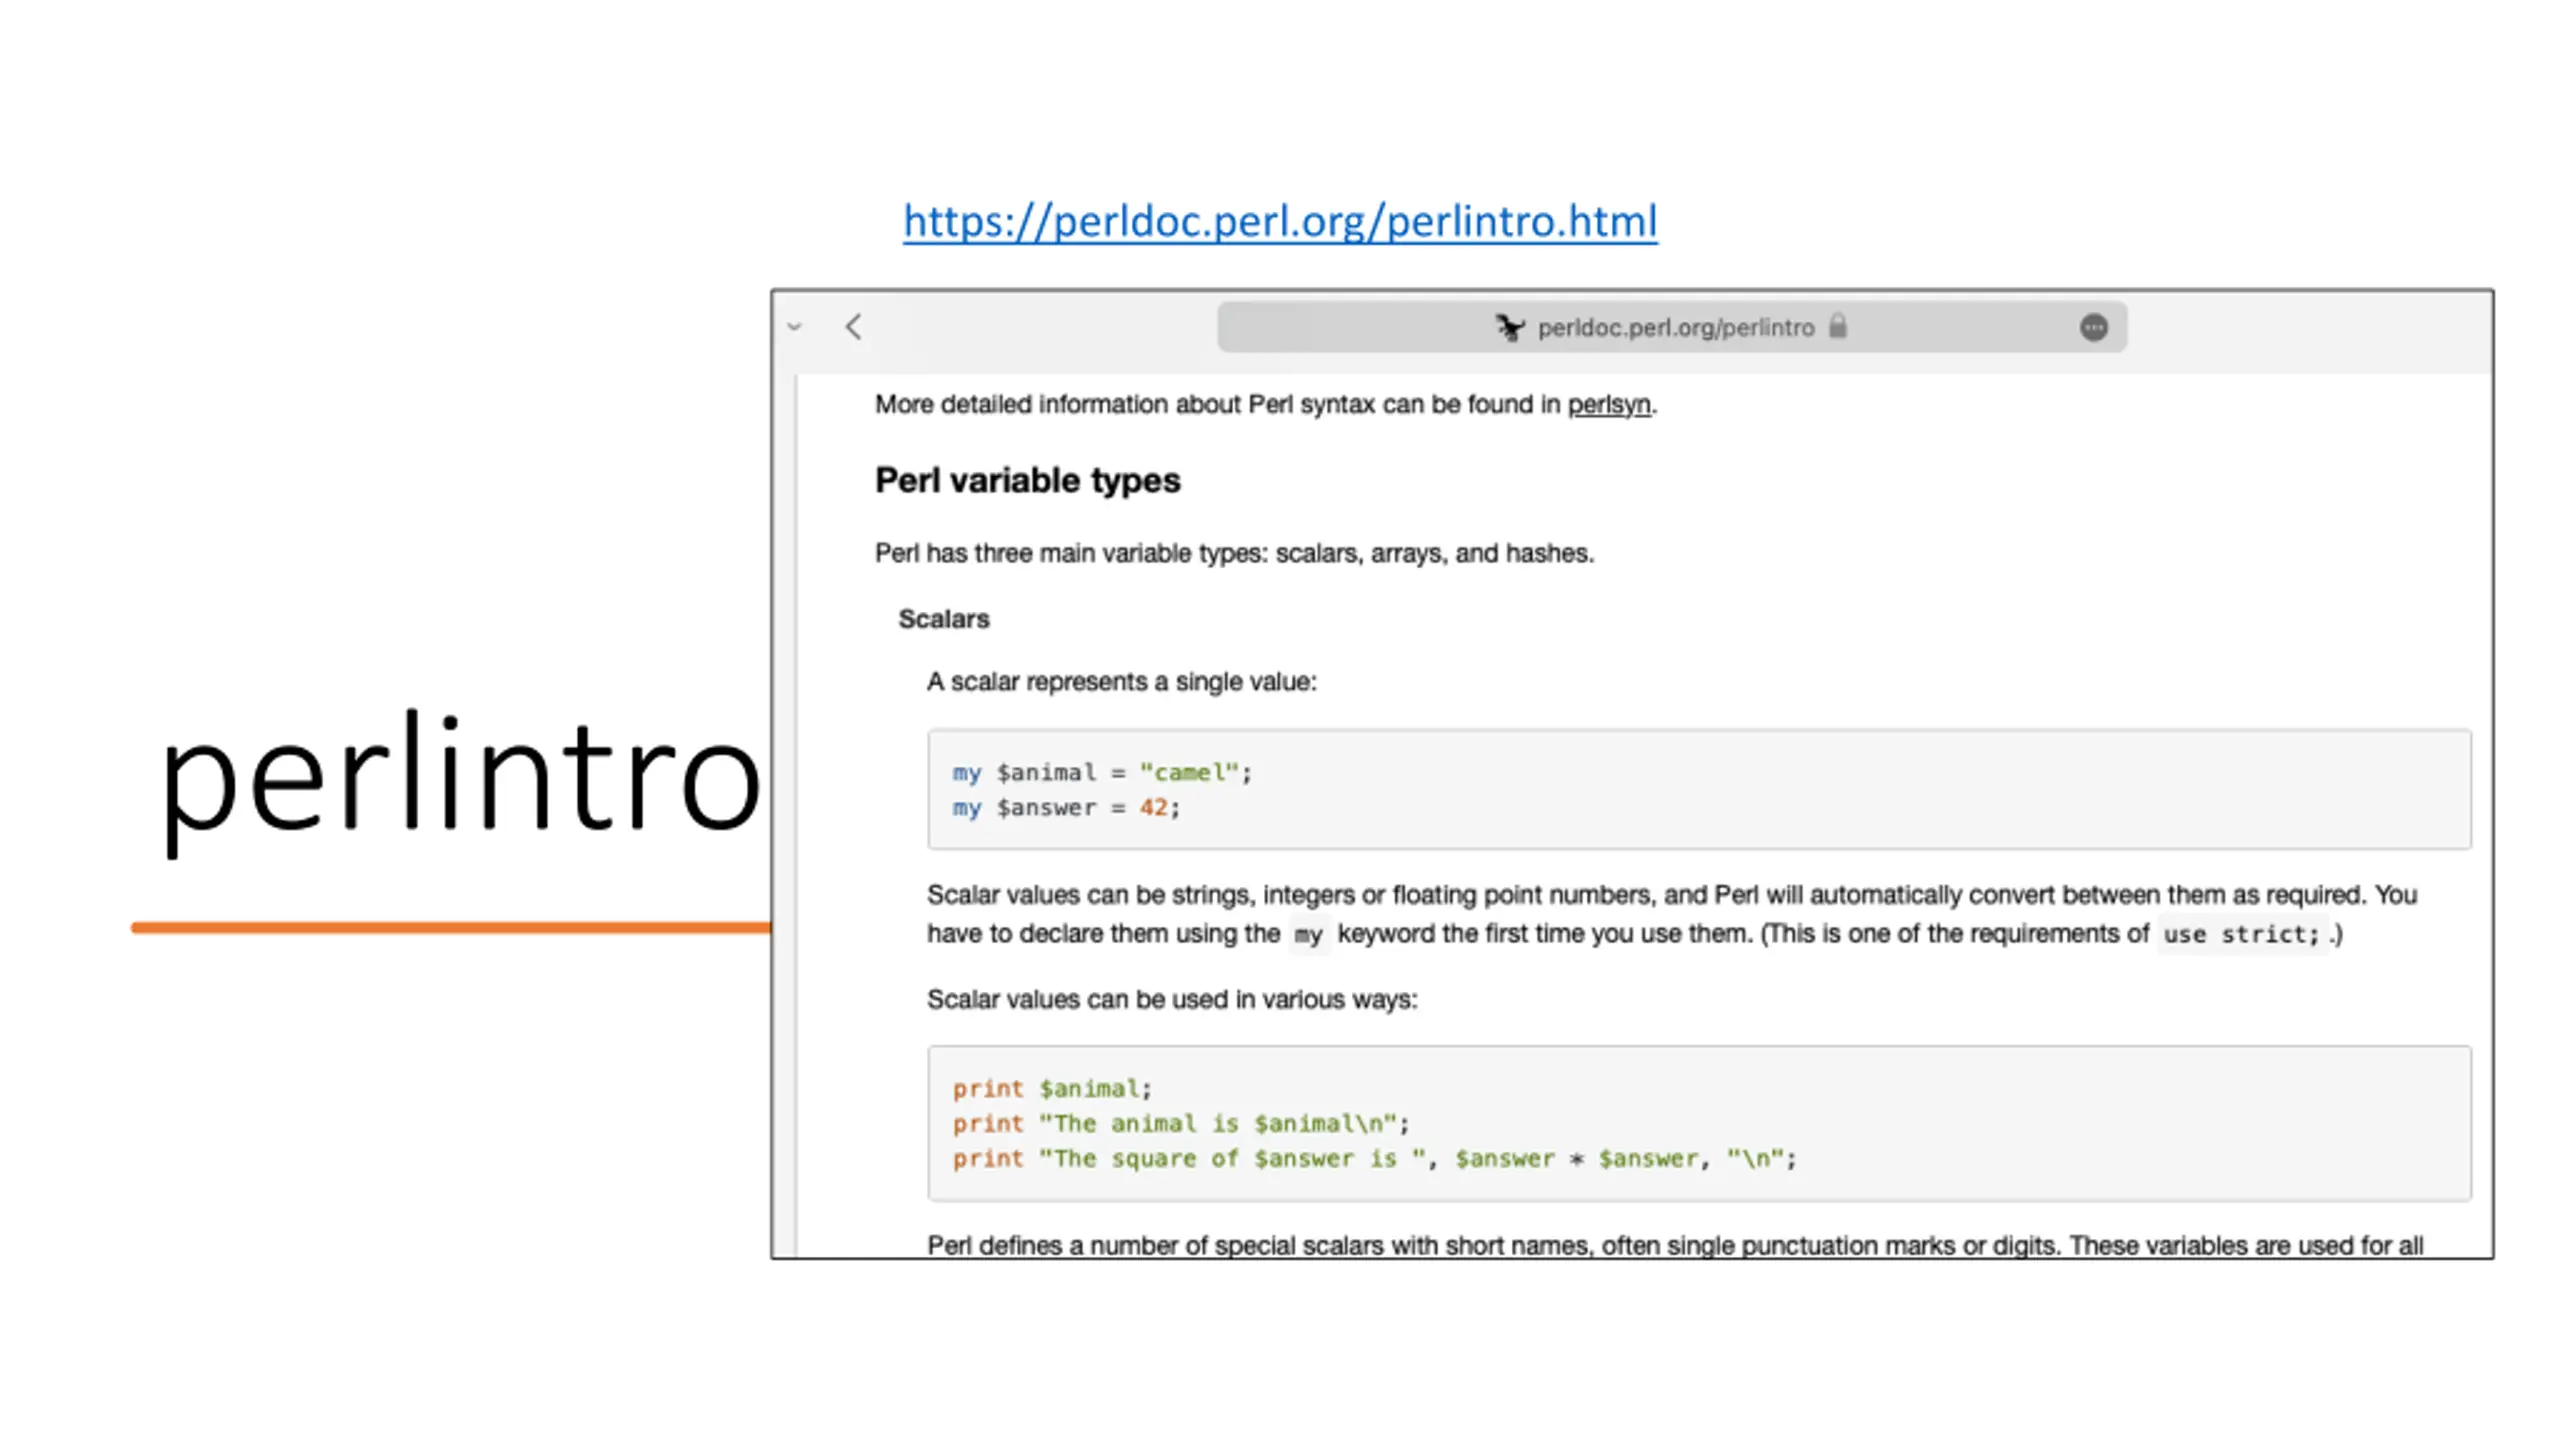2560x1440 pixels.
Task: Click the code line my $animal = "camel"
Action: coord(1101,772)
